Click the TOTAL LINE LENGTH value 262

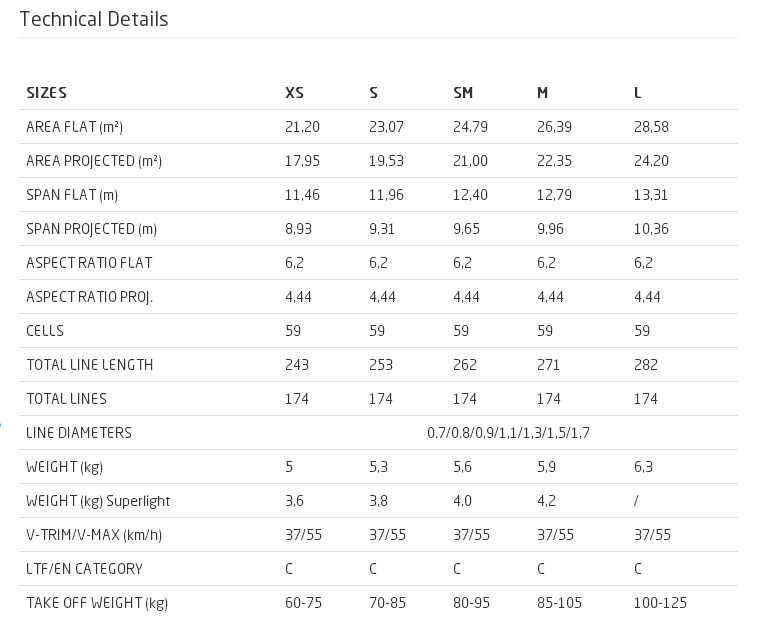coord(465,365)
